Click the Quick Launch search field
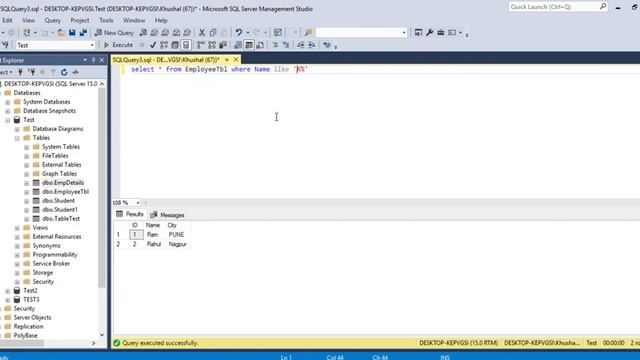640x360 pixels. [x=558, y=7]
